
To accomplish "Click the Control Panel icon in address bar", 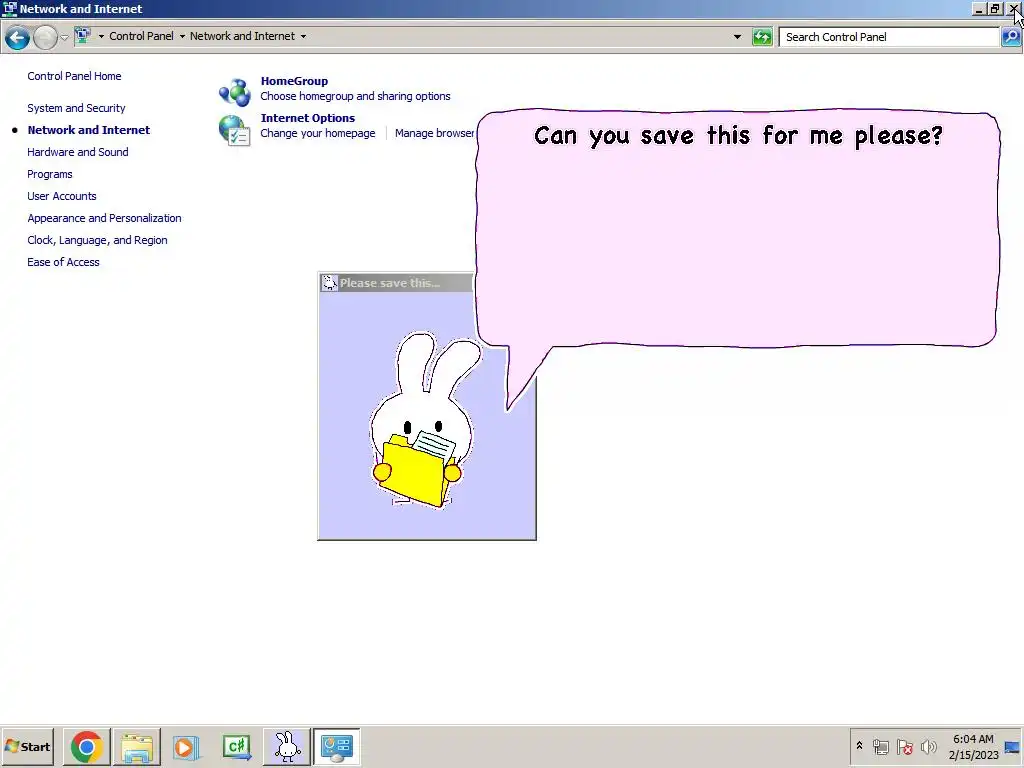I will (82, 36).
